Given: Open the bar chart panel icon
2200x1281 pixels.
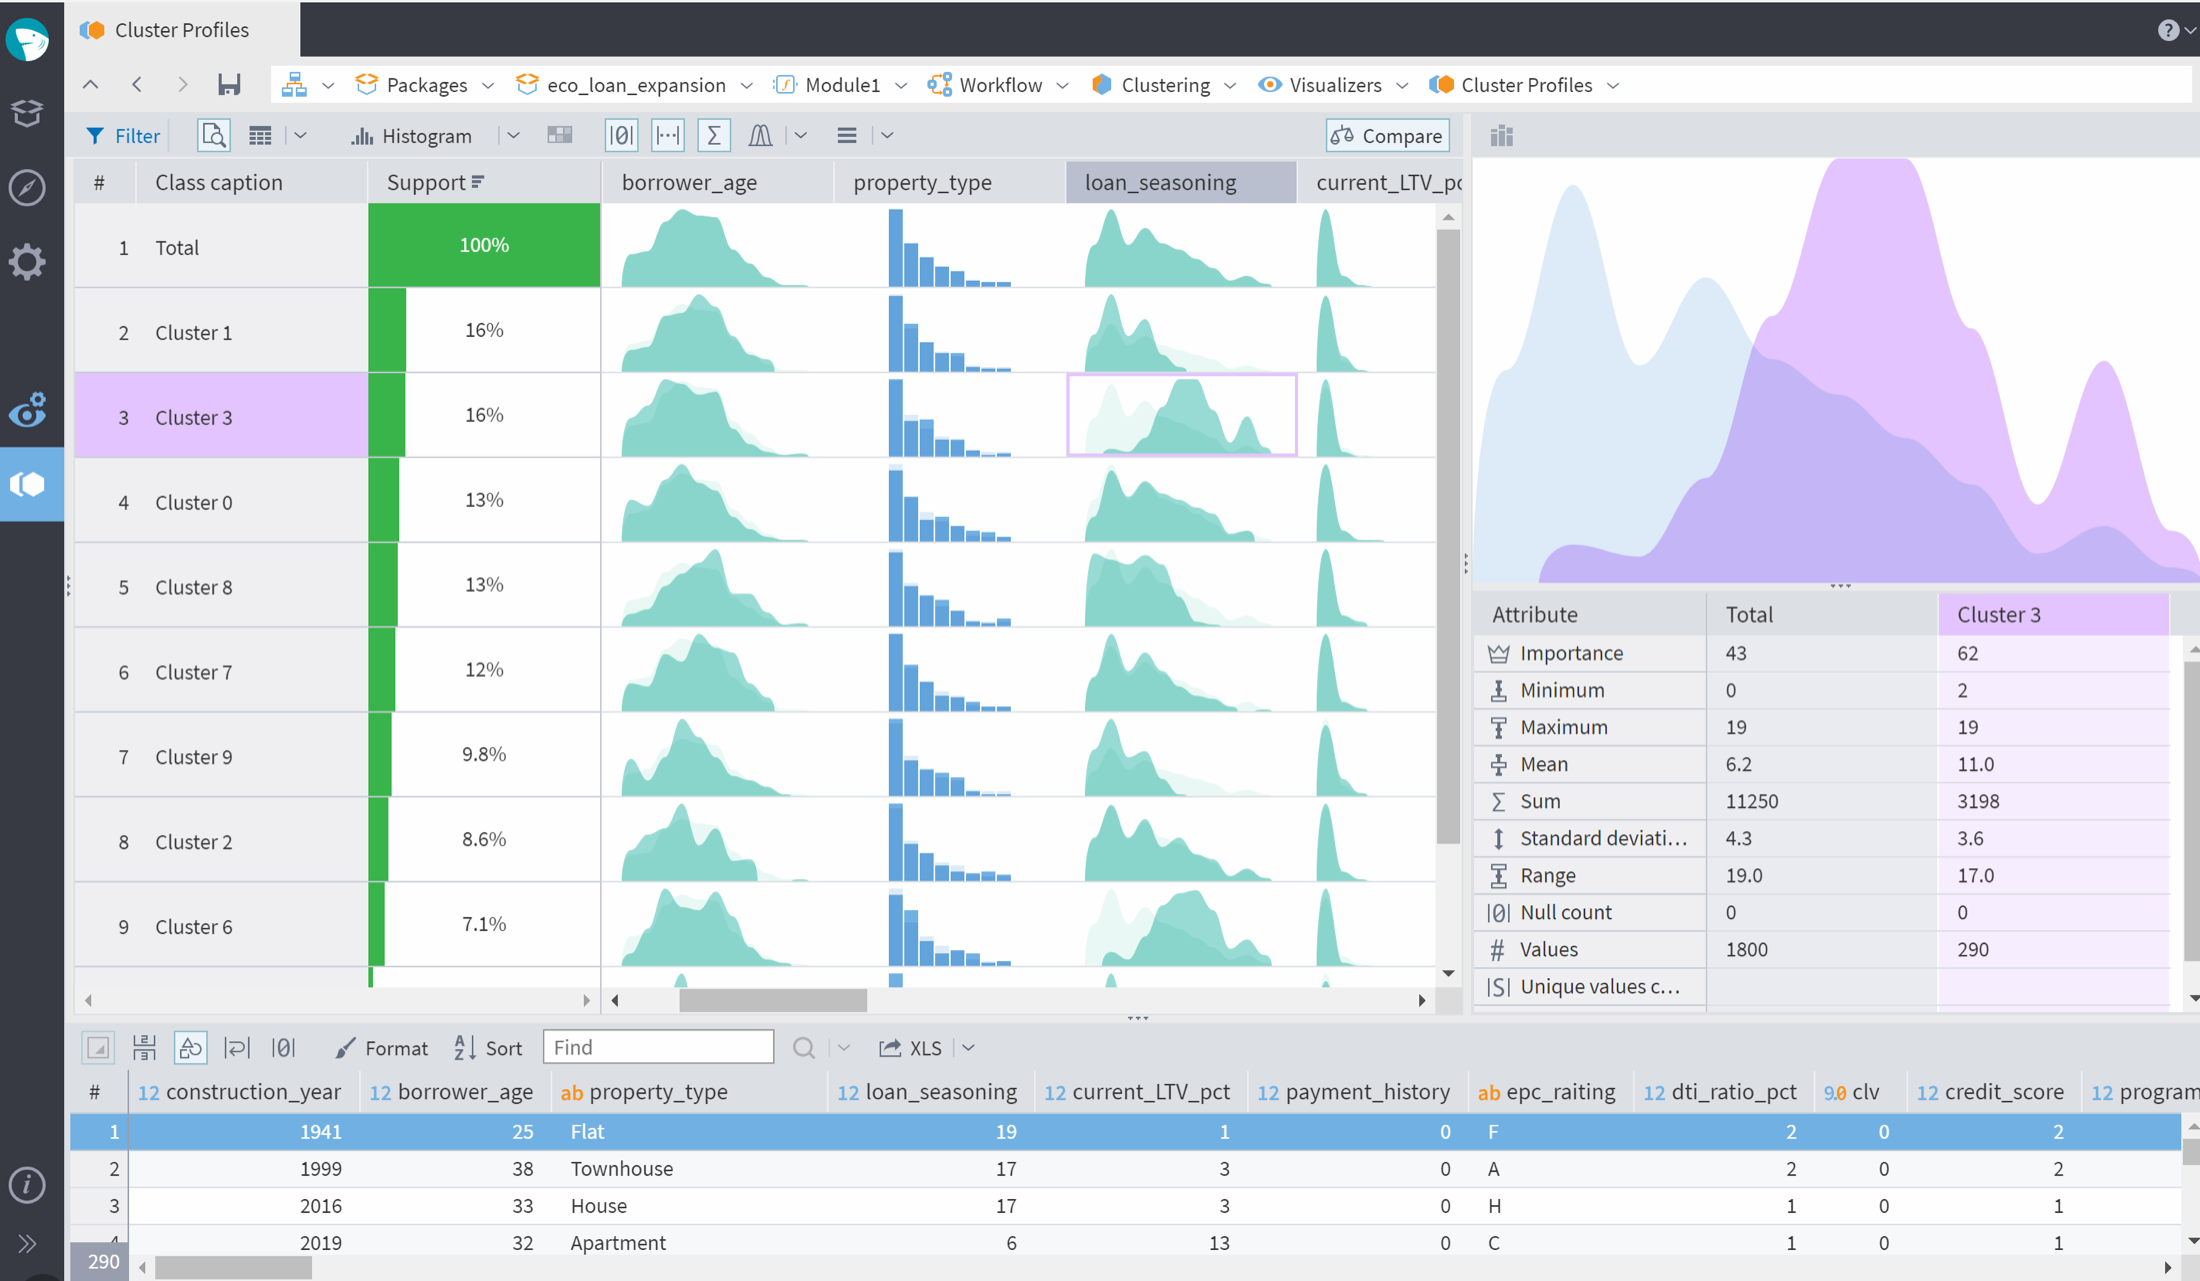Looking at the screenshot, I should 1501,136.
